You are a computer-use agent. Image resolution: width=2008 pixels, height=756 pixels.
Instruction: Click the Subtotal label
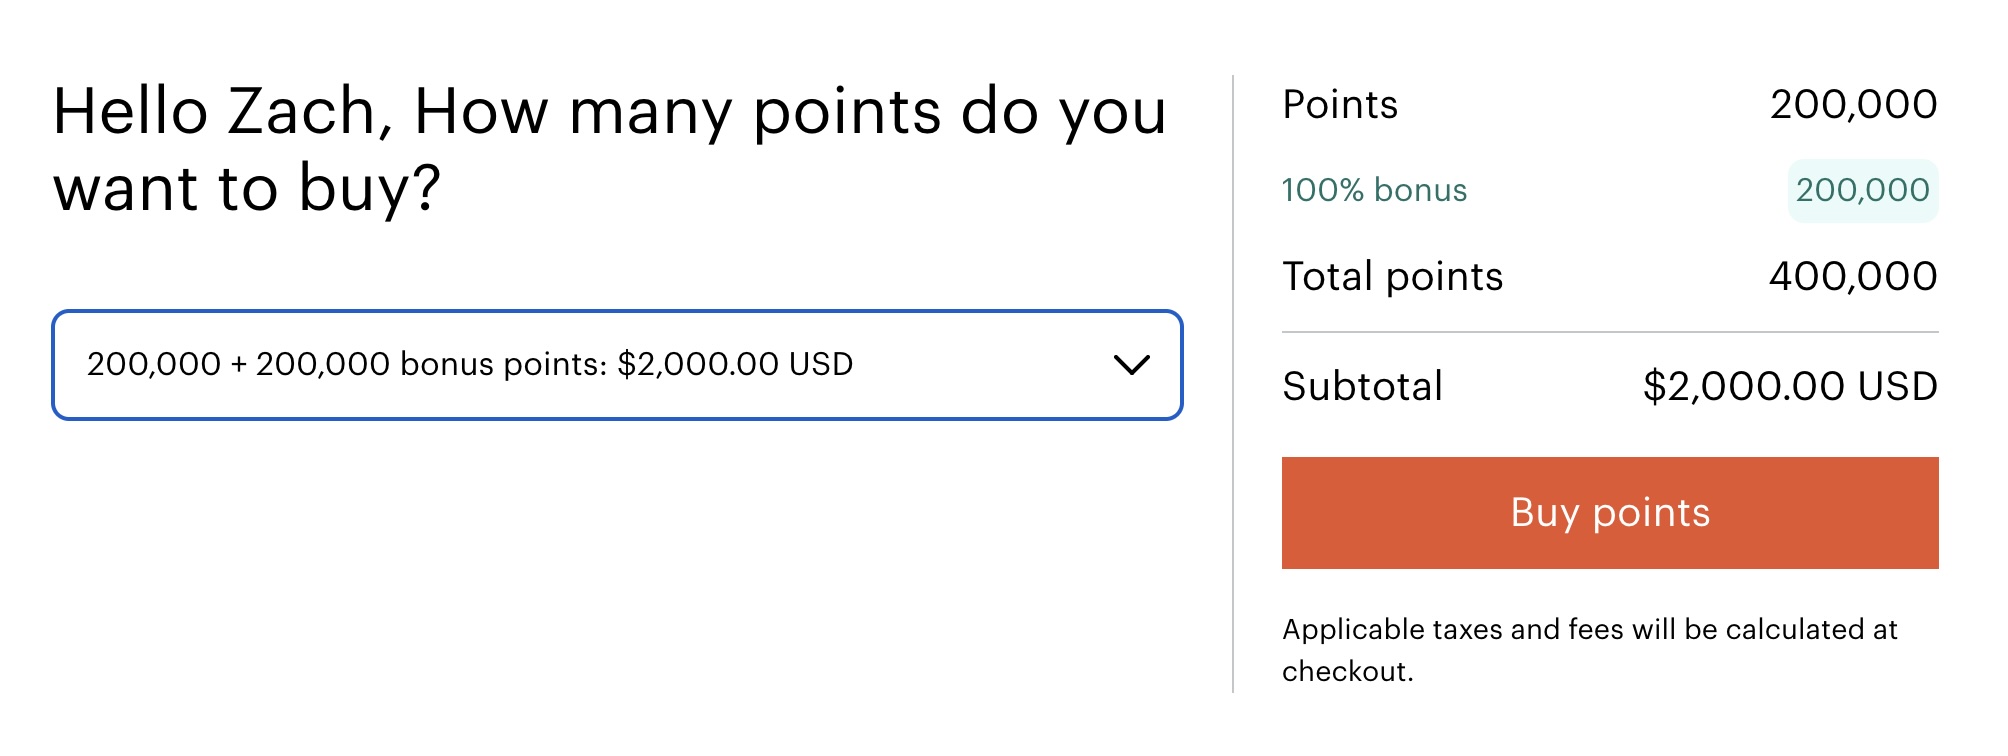pos(1362,387)
